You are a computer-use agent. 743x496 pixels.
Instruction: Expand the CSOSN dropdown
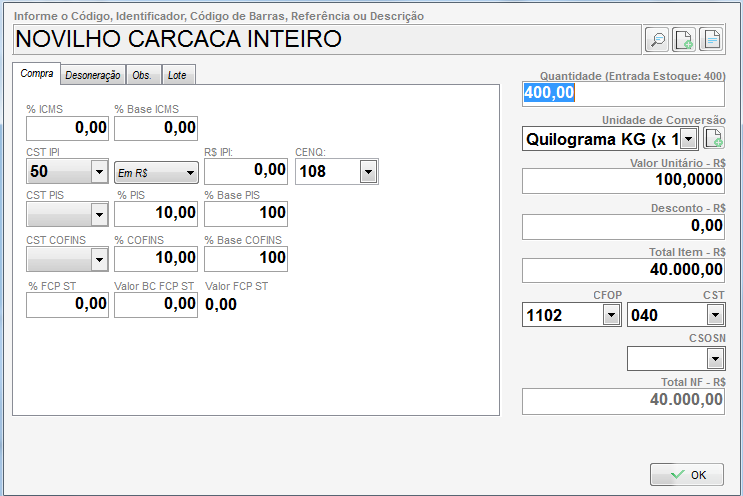(714, 357)
